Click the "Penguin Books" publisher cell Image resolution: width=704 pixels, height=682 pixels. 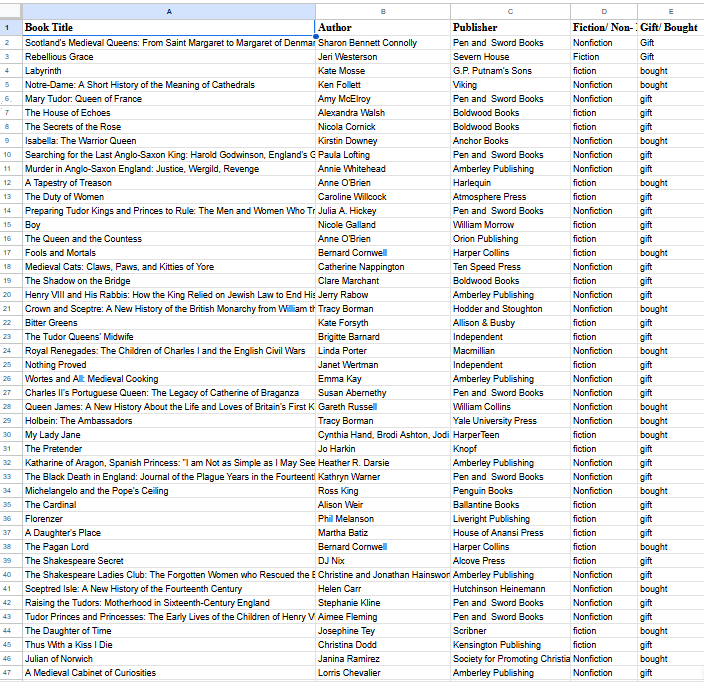(x=510, y=491)
